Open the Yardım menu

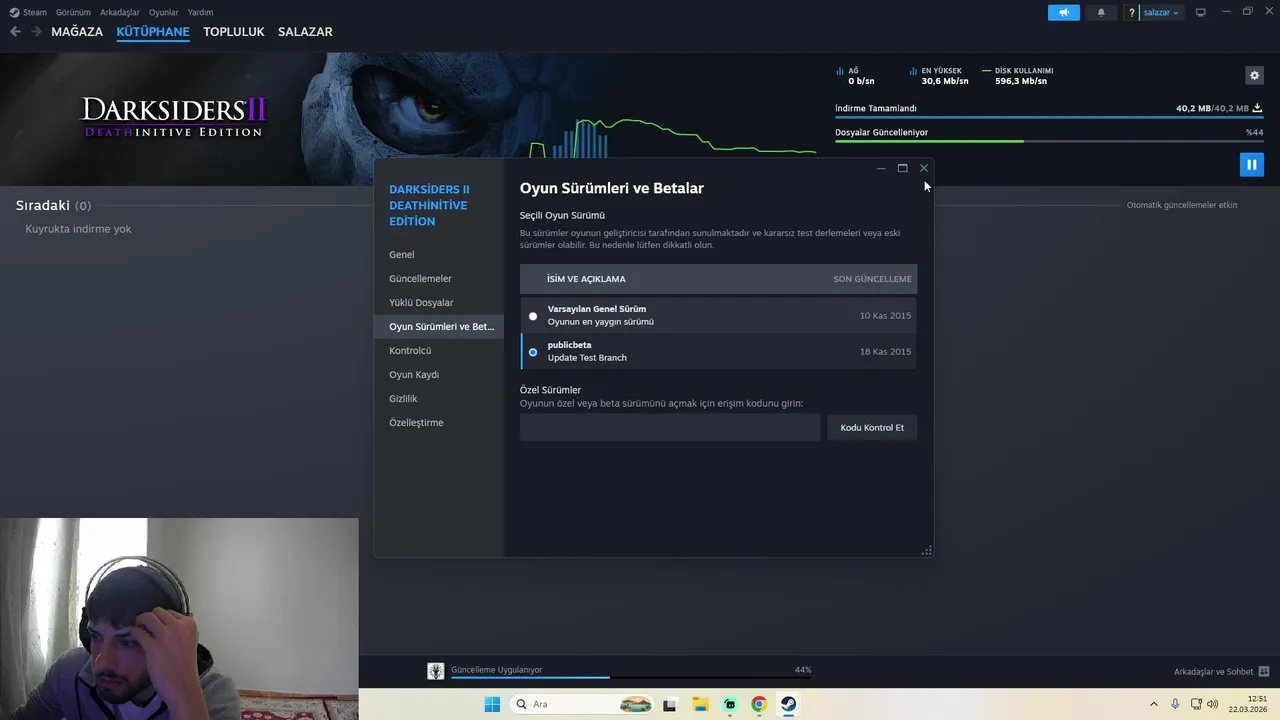coord(200,12)
